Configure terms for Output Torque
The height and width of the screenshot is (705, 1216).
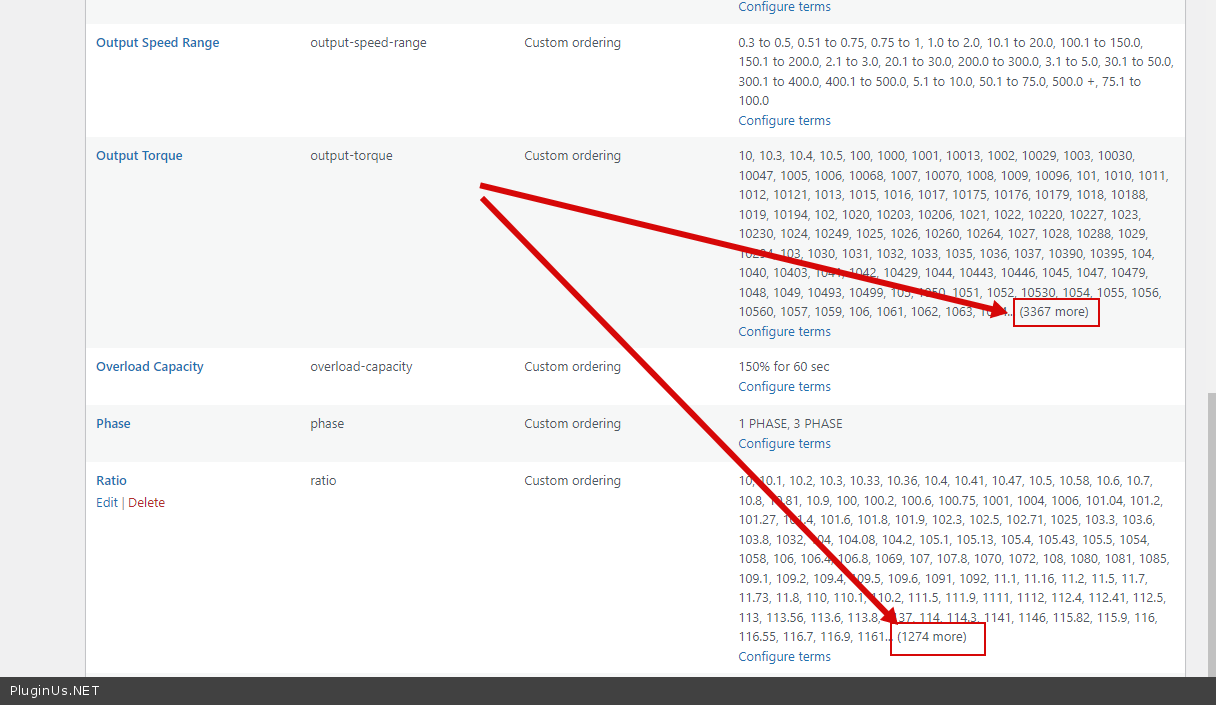(x=784, y=332)
